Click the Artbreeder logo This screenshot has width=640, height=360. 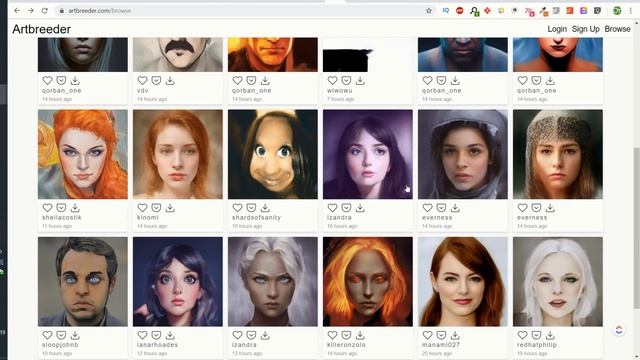(42, 29)
